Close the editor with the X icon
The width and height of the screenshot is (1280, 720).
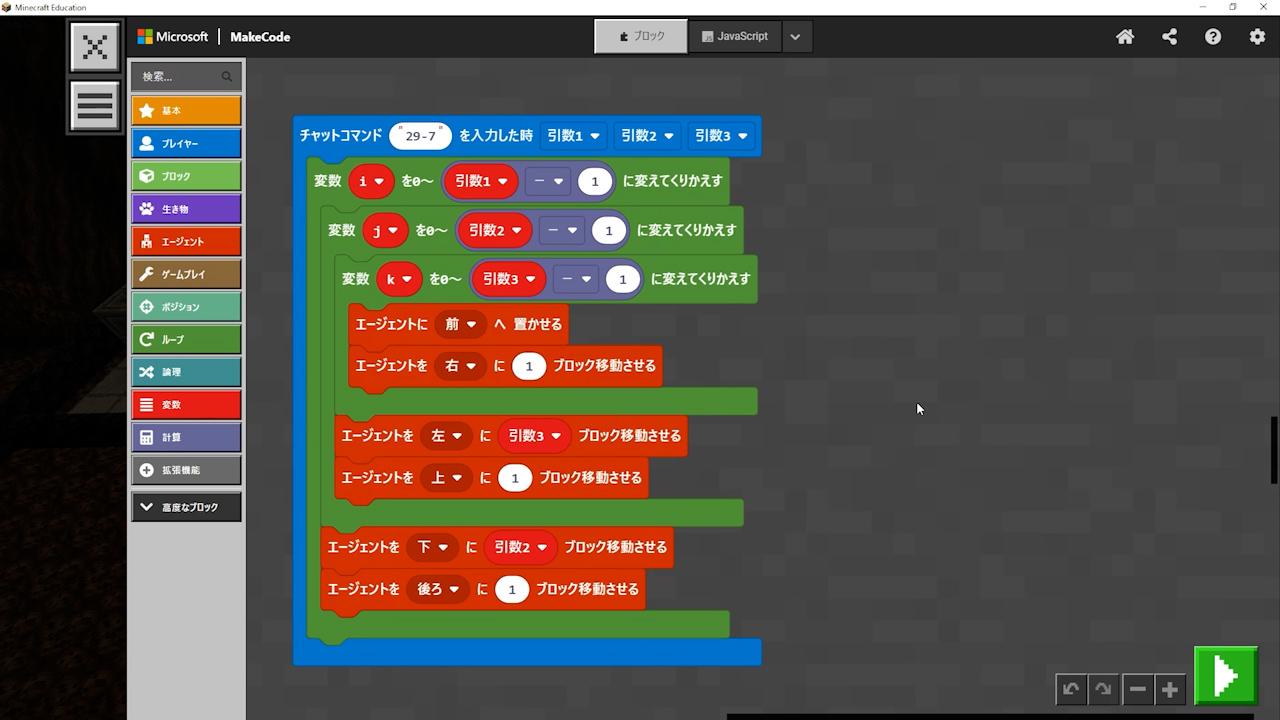[x=95, y=47]
